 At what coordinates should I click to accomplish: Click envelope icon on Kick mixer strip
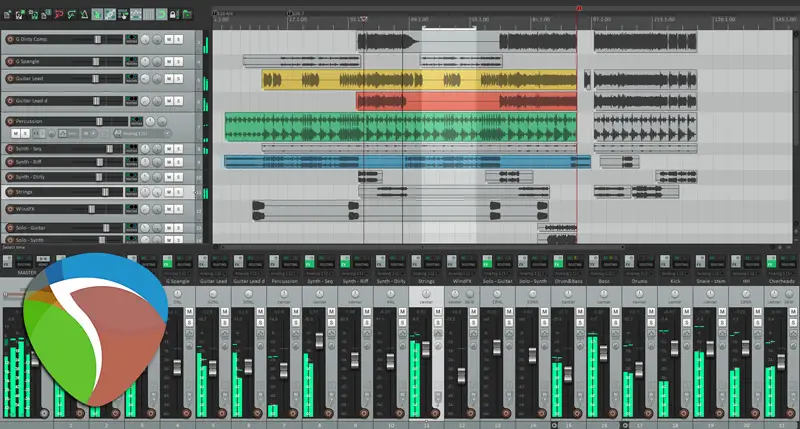pyautogui.click(x=686, y=334)
